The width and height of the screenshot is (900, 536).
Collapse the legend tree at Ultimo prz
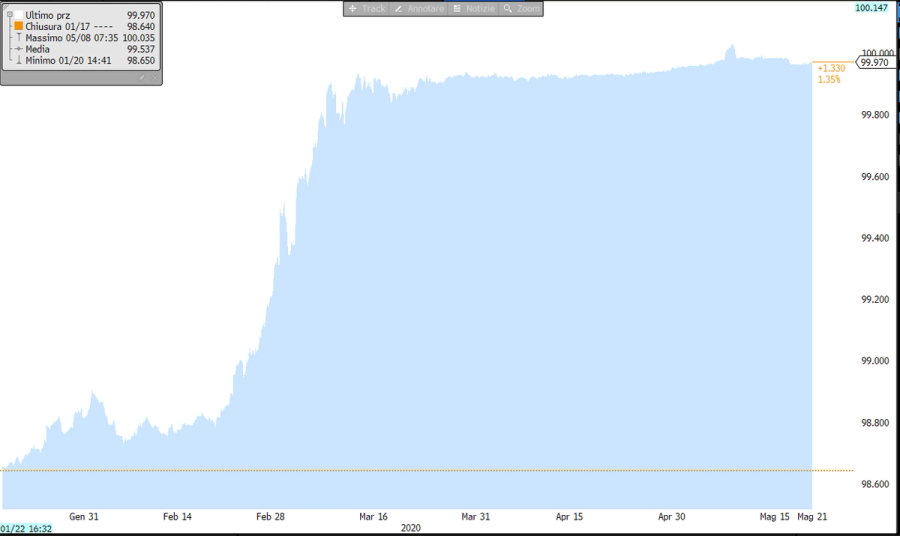coord(9,14)
